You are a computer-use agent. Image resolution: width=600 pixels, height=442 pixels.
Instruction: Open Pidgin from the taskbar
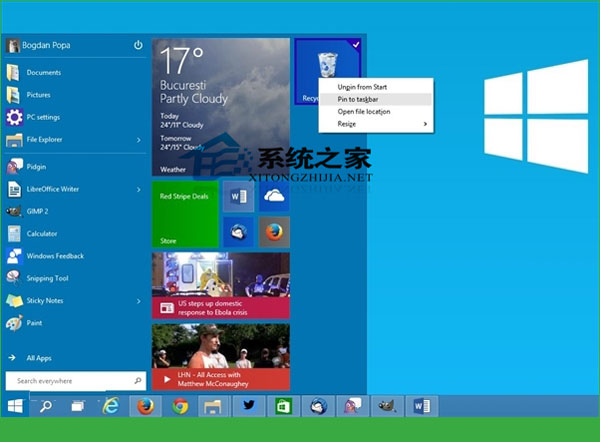tap(353, 406)
